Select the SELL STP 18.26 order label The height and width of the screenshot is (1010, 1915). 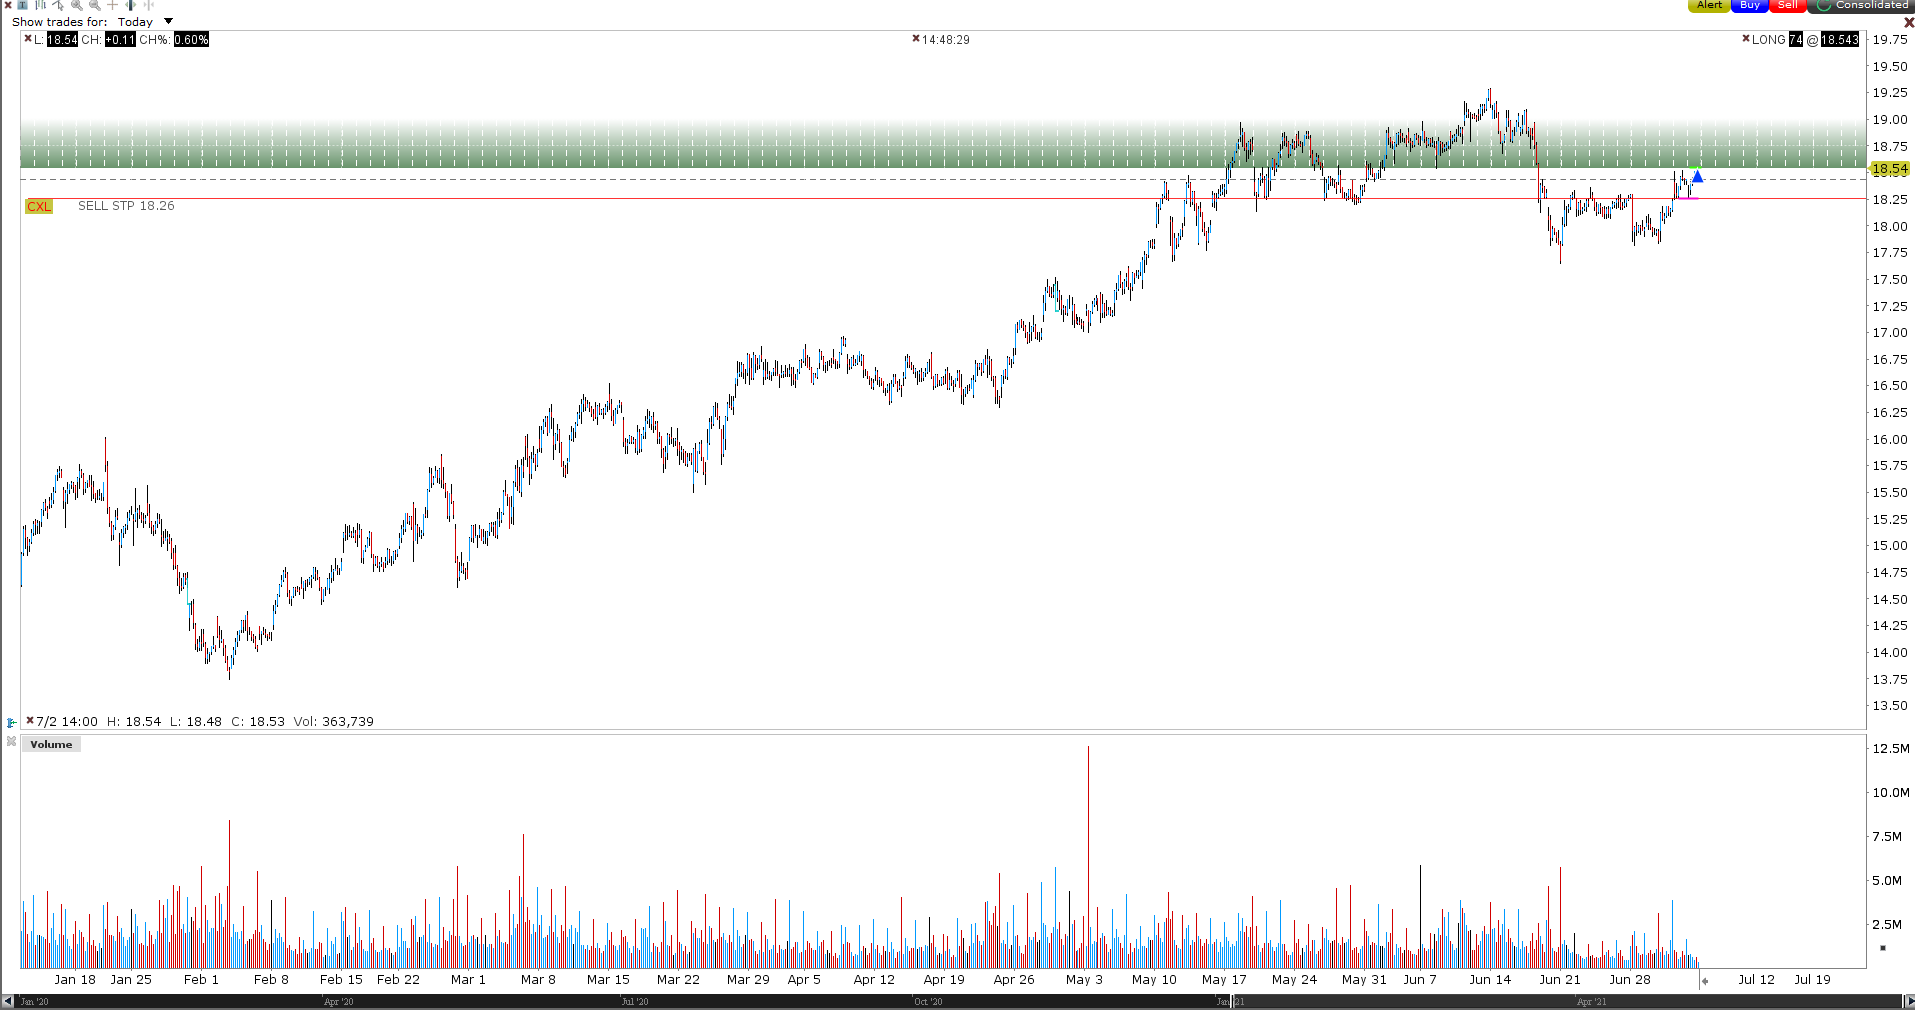[x=126, y=206]
